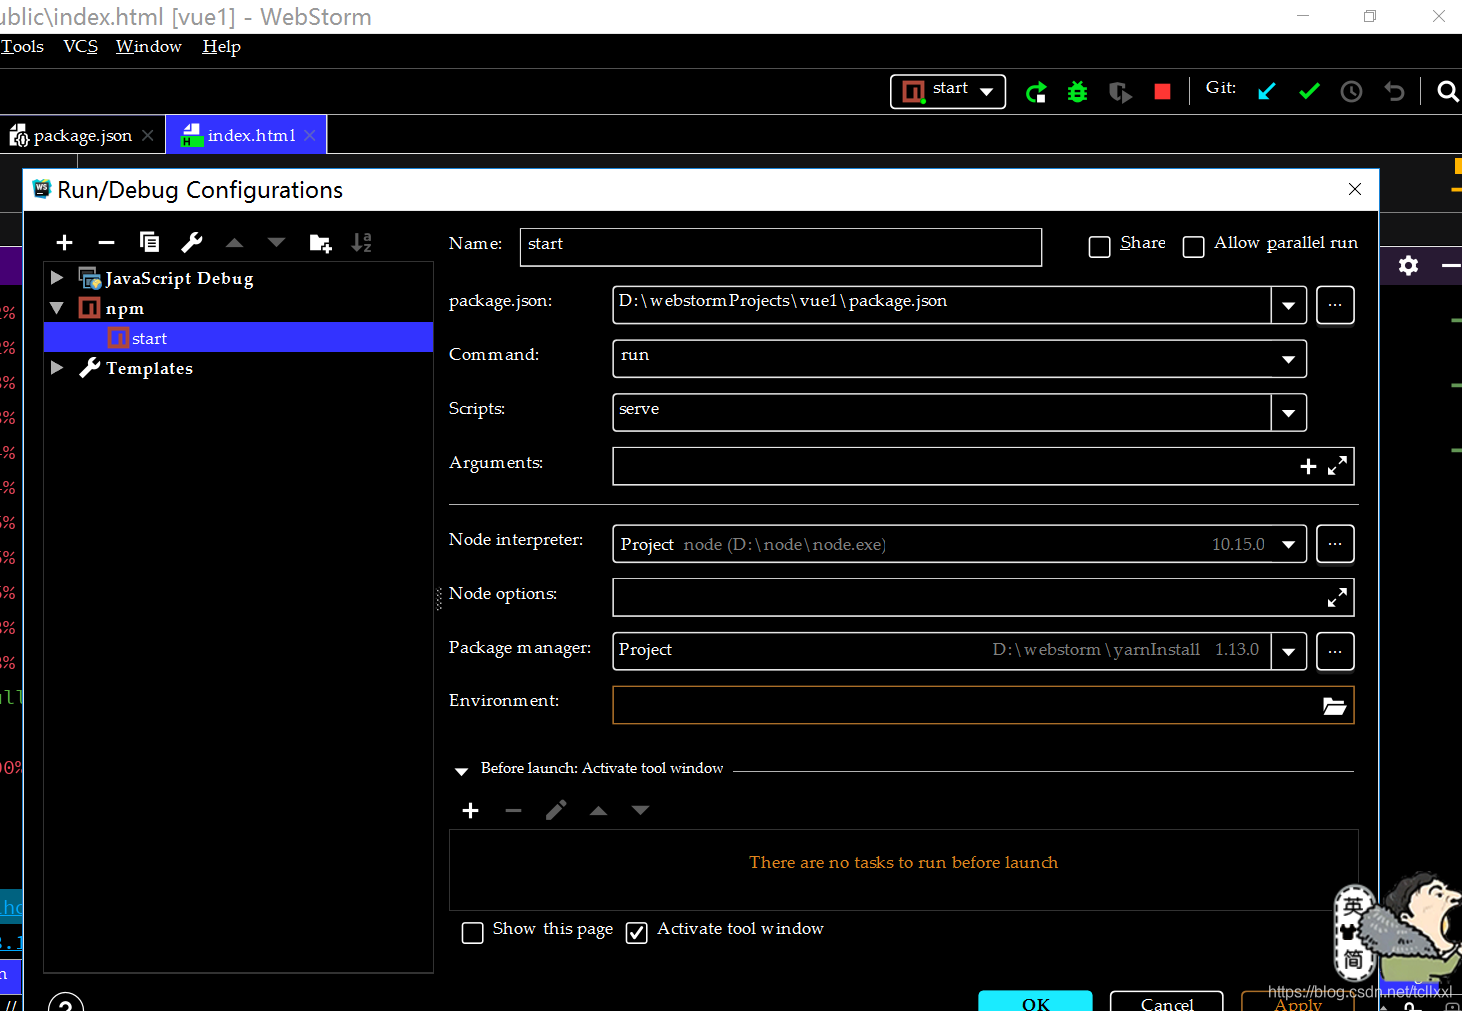Update project from Git
Image resolution: width=1462 pixels, height=1011 pixels.
pos(1266,92)
